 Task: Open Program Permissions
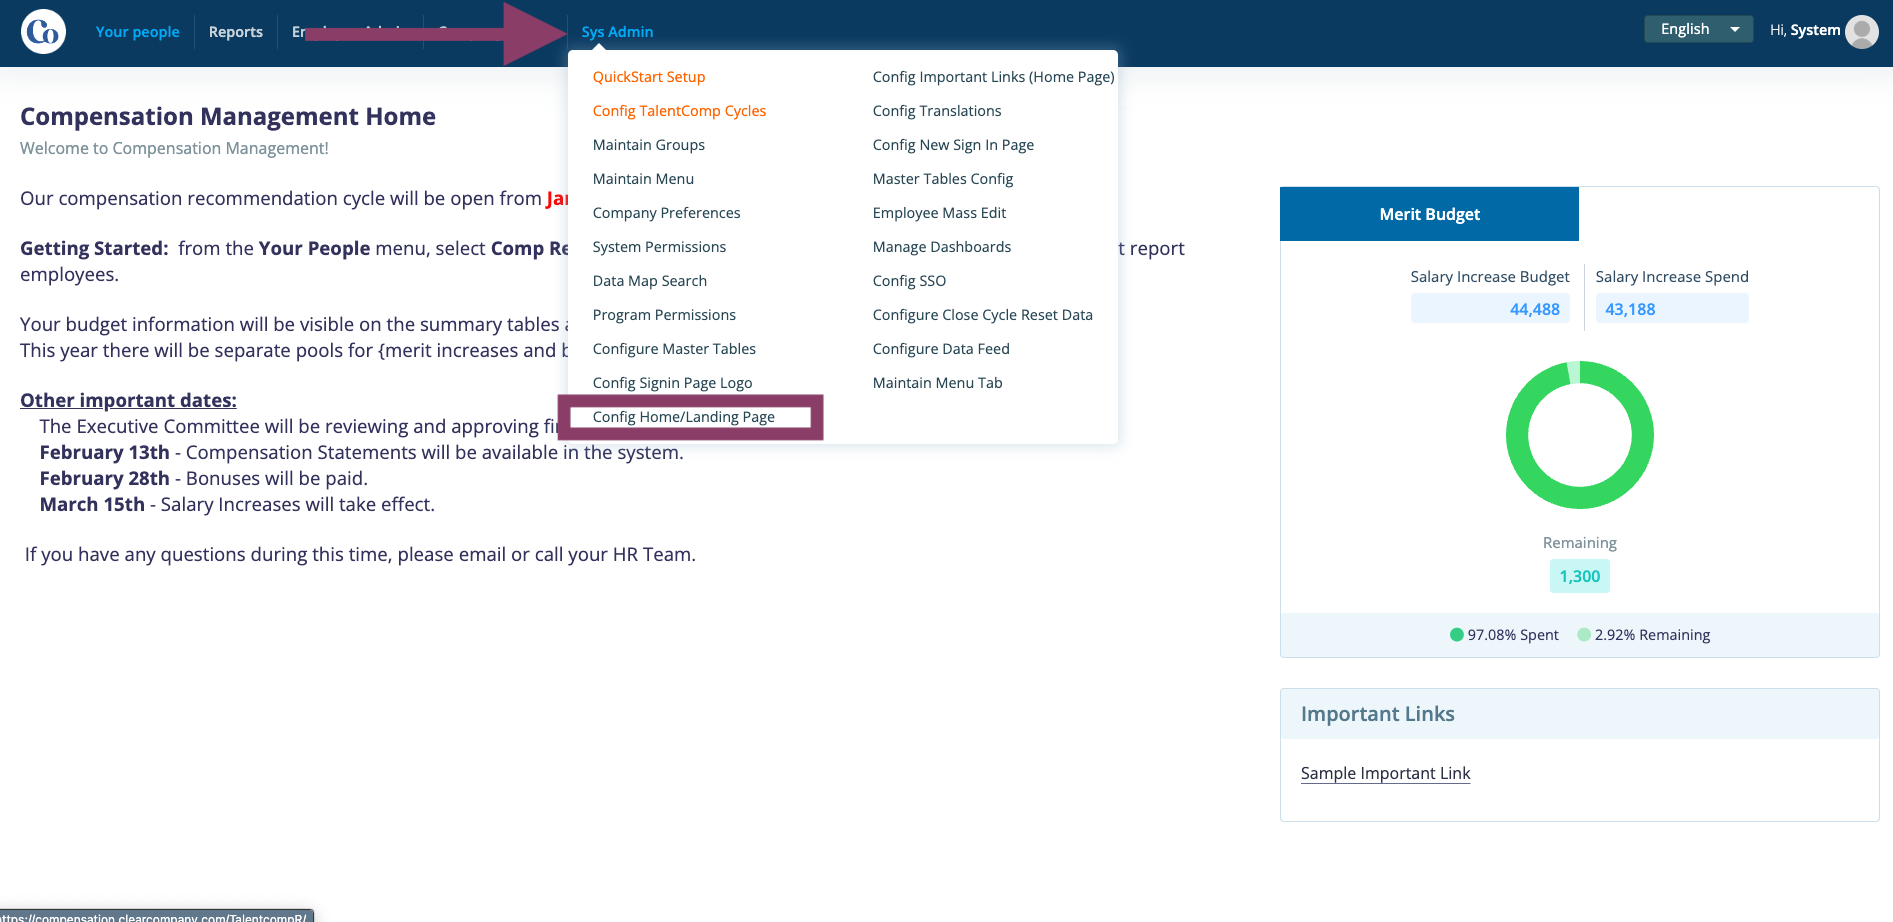pyautogui.click(x=664, y=315)
